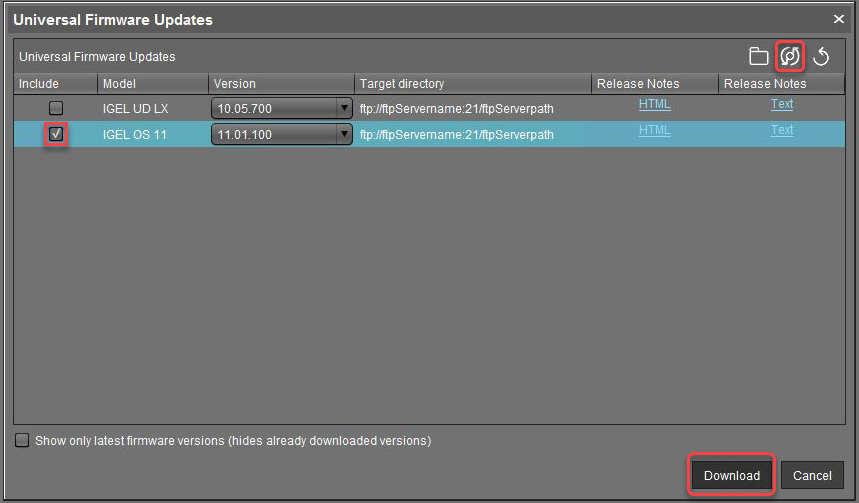This screenshot has height=503, width=859.
Task: Toggle Show only latest firmware versions checkbox
Action: click(22, 440)
